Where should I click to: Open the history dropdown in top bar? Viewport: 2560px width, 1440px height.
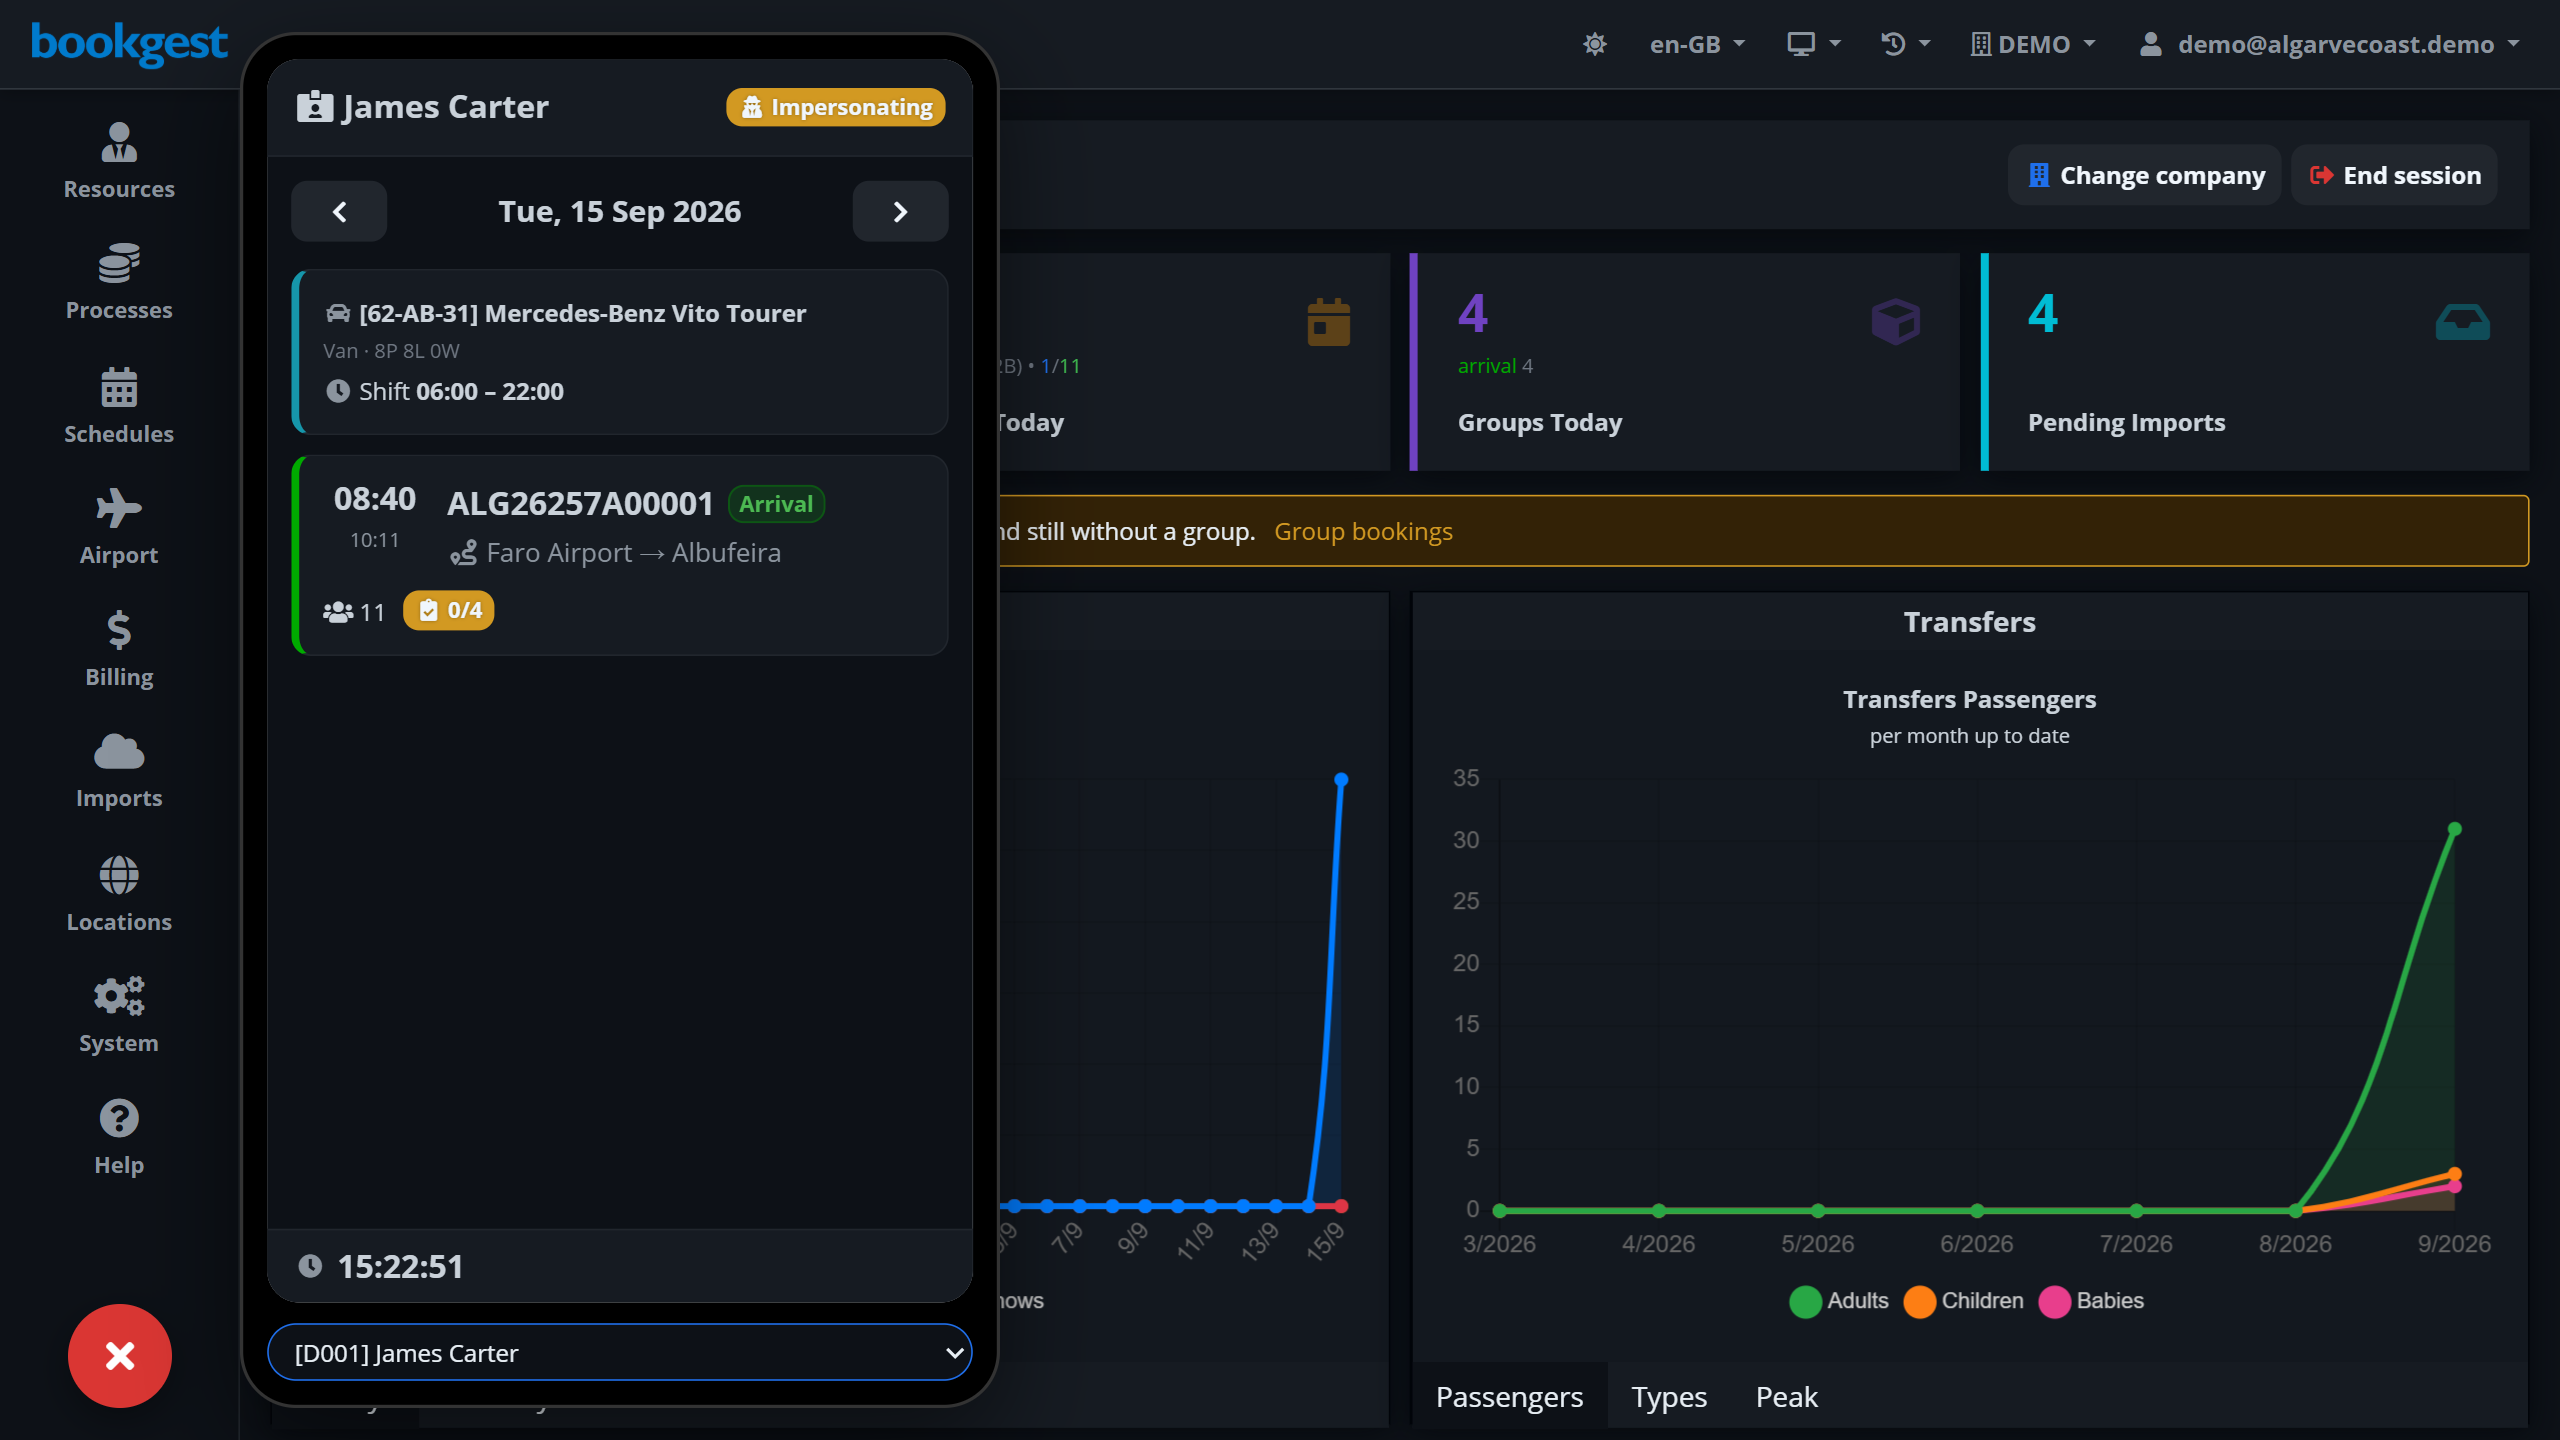1906,44
